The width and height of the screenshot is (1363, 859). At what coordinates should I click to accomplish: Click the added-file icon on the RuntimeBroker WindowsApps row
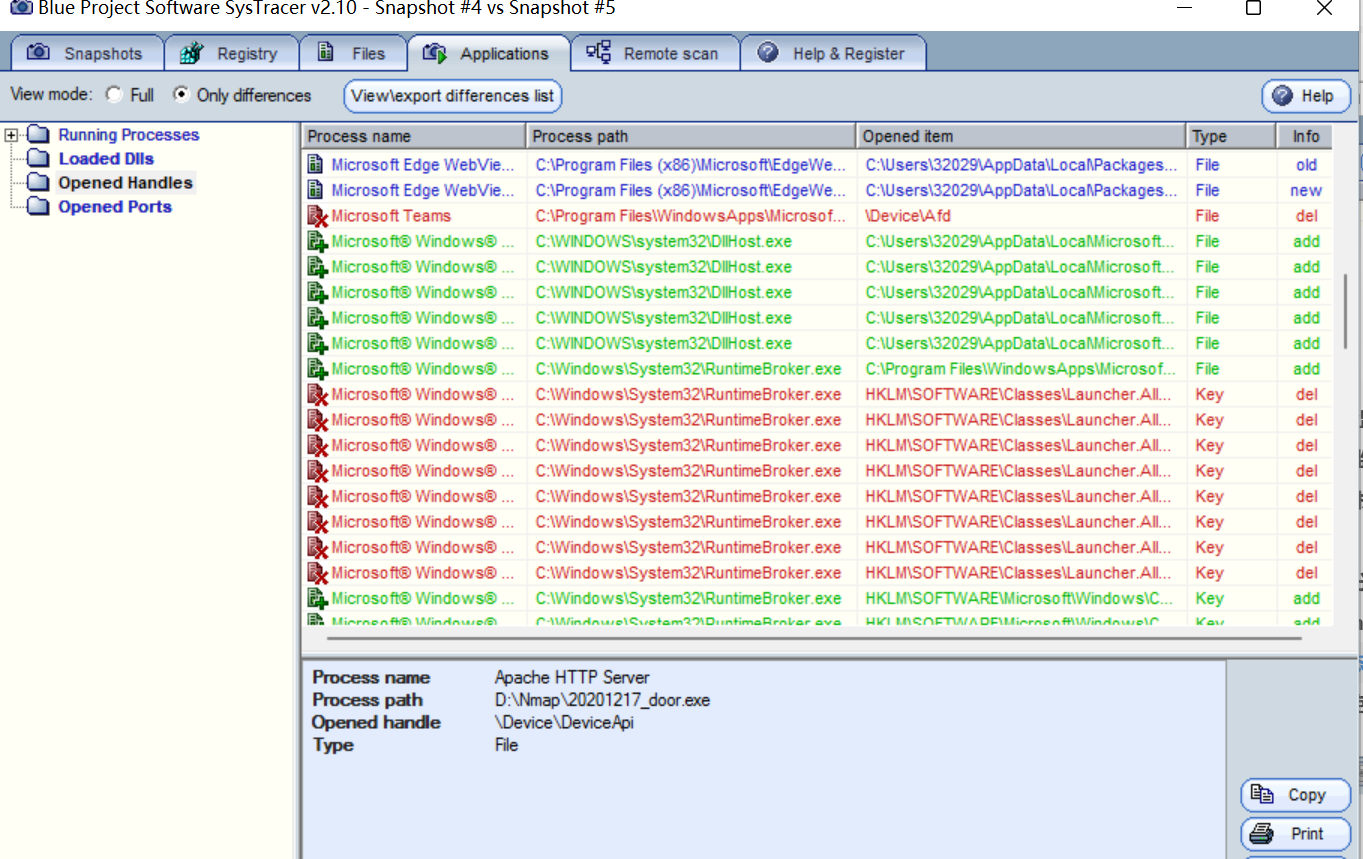pyautogui.click(x=317, y=369)
